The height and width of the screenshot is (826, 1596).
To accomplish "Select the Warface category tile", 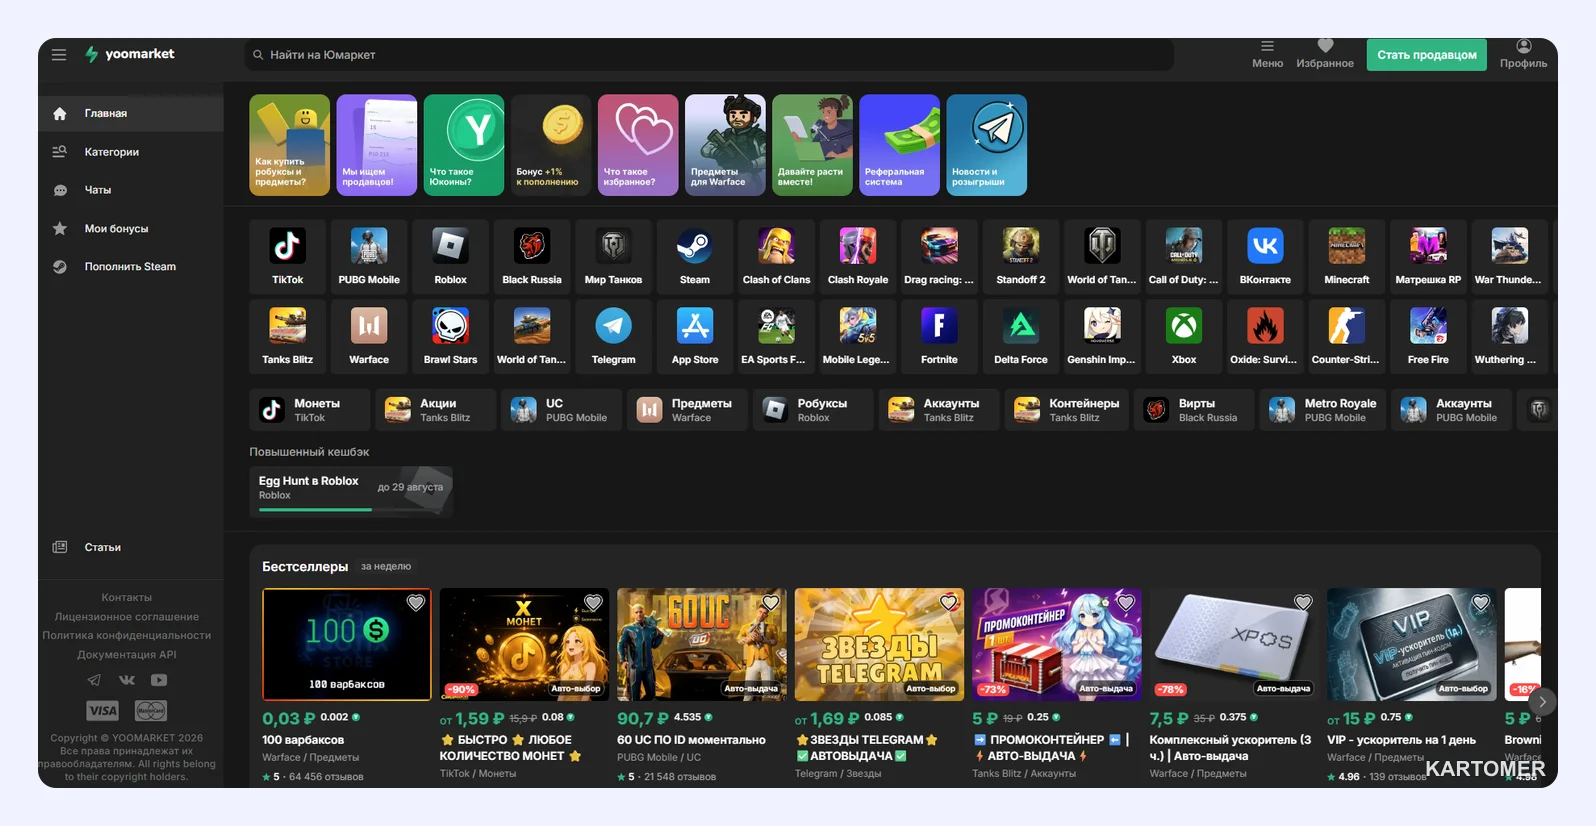I will click(369, 336).
